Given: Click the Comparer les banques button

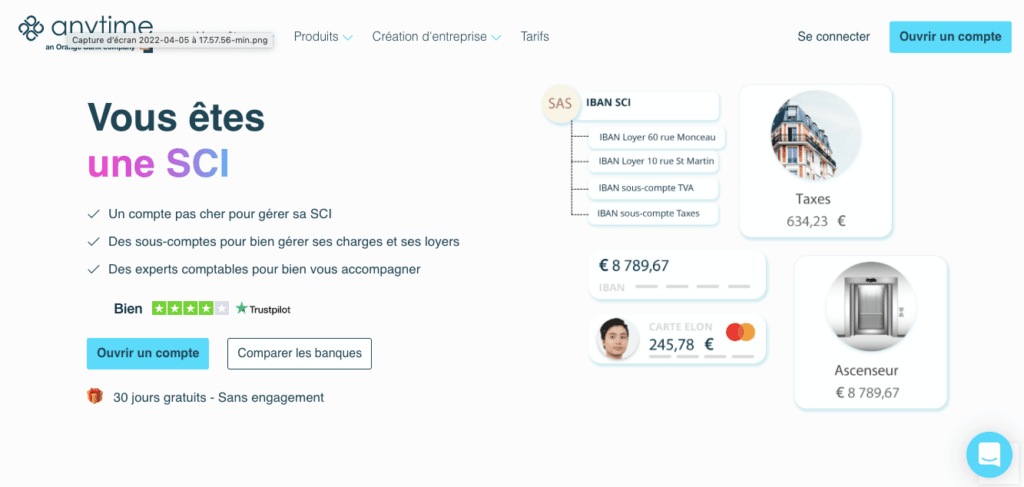Looking at the screenshot, I should 299,353.
